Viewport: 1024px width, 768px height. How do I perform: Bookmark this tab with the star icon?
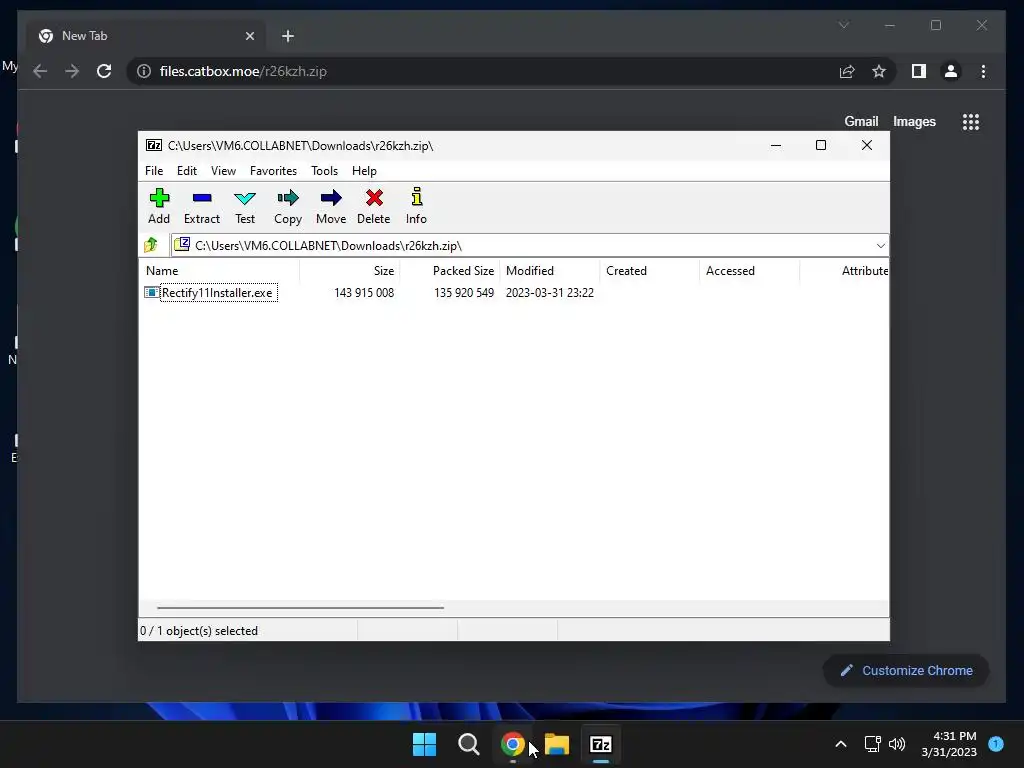tap(879, 71)
